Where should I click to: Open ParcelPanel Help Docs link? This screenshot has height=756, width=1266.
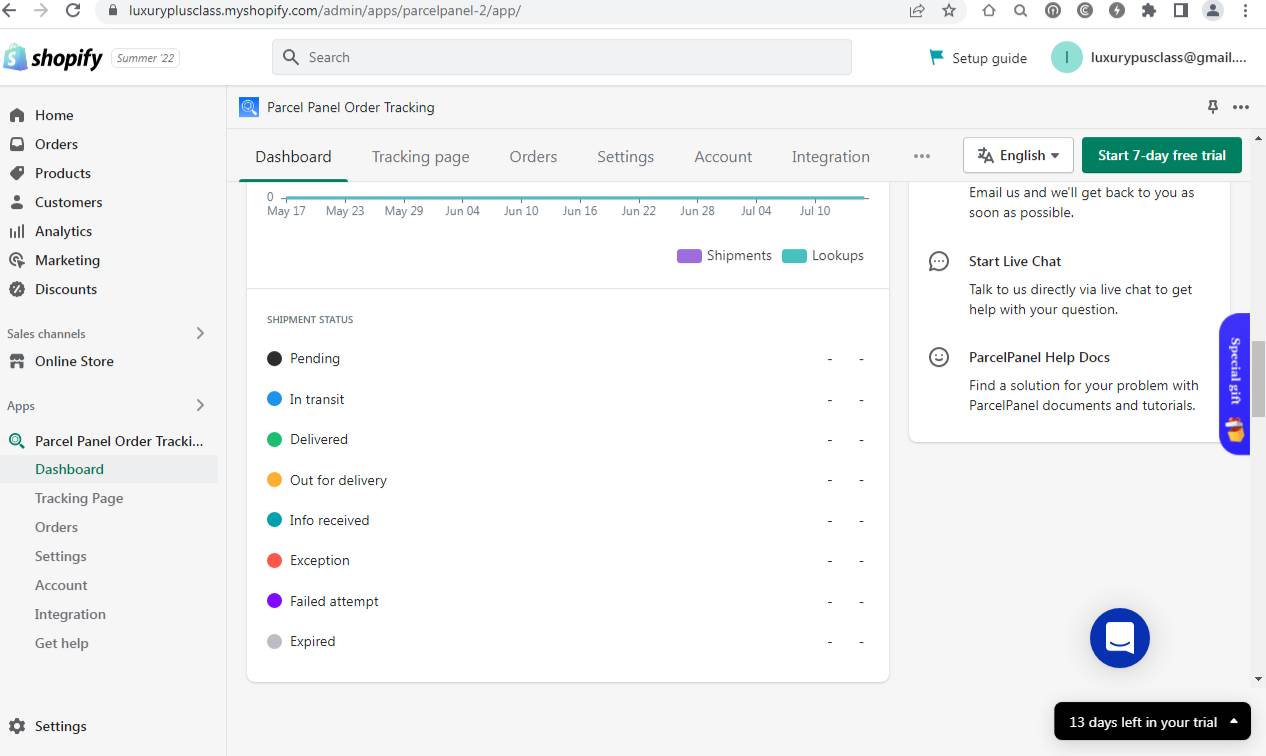1039,357
